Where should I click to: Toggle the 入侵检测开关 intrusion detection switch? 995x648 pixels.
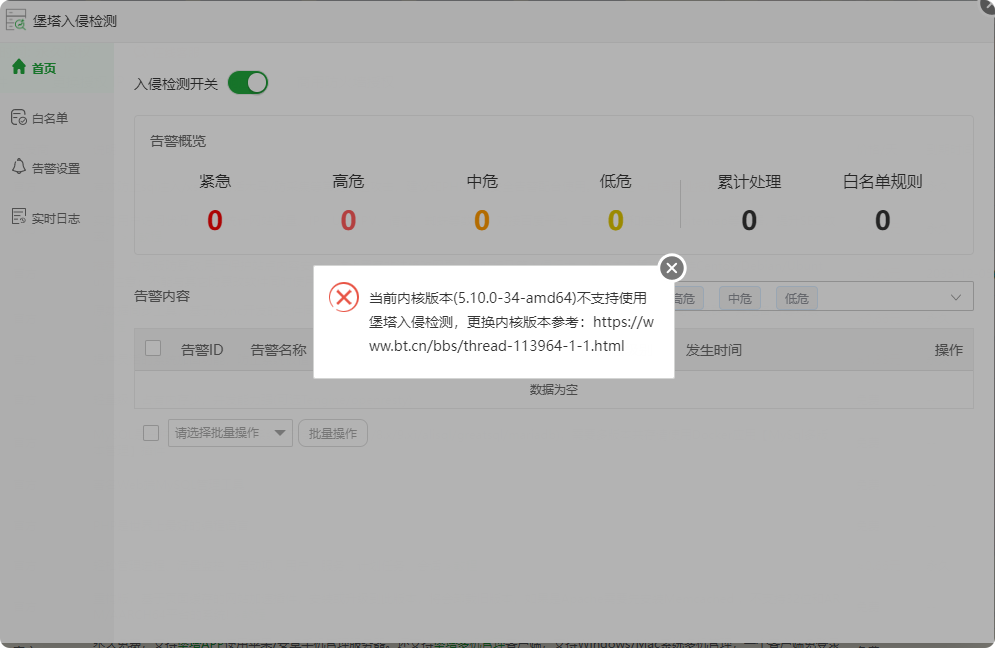248,83
